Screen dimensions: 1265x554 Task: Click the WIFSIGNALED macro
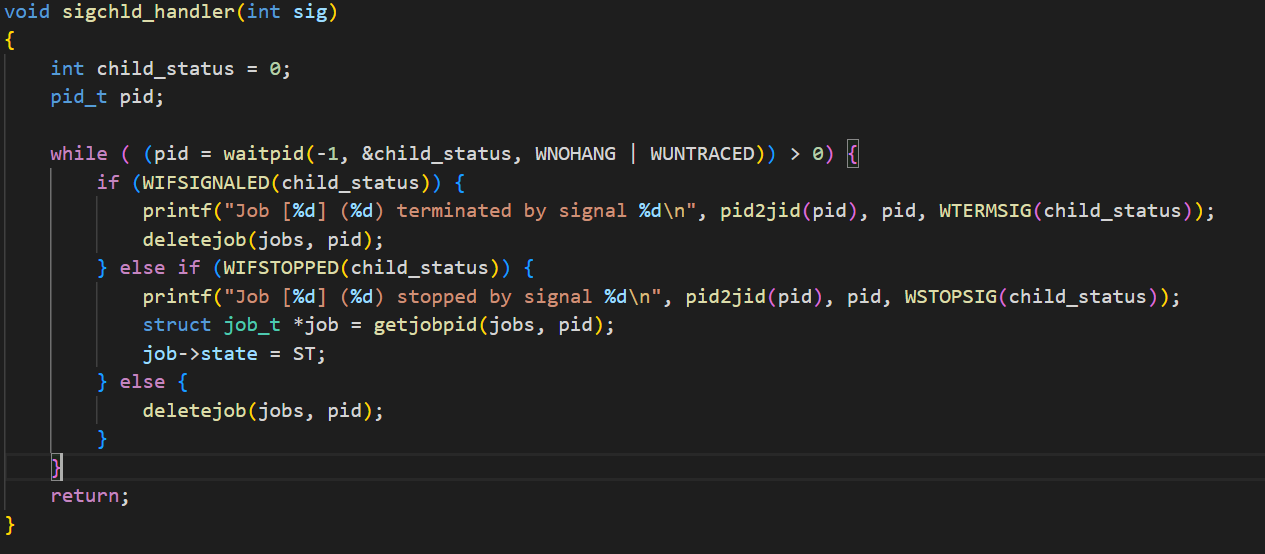tap(206, 183)
